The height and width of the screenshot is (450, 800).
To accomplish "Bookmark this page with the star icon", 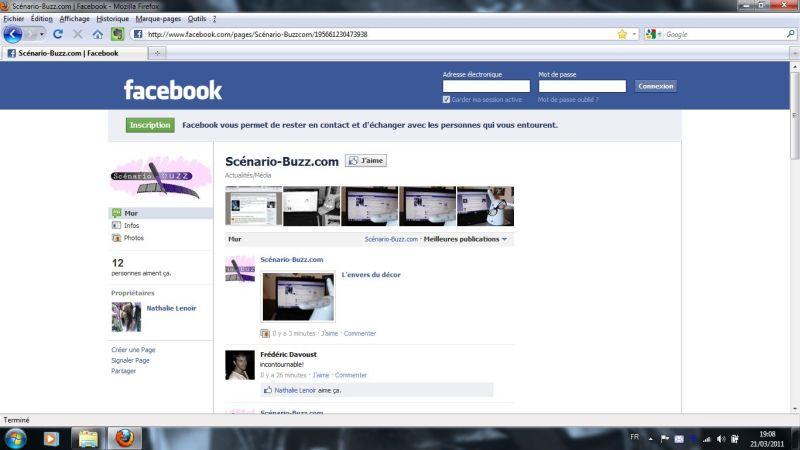I will click(x=622, y=34).
